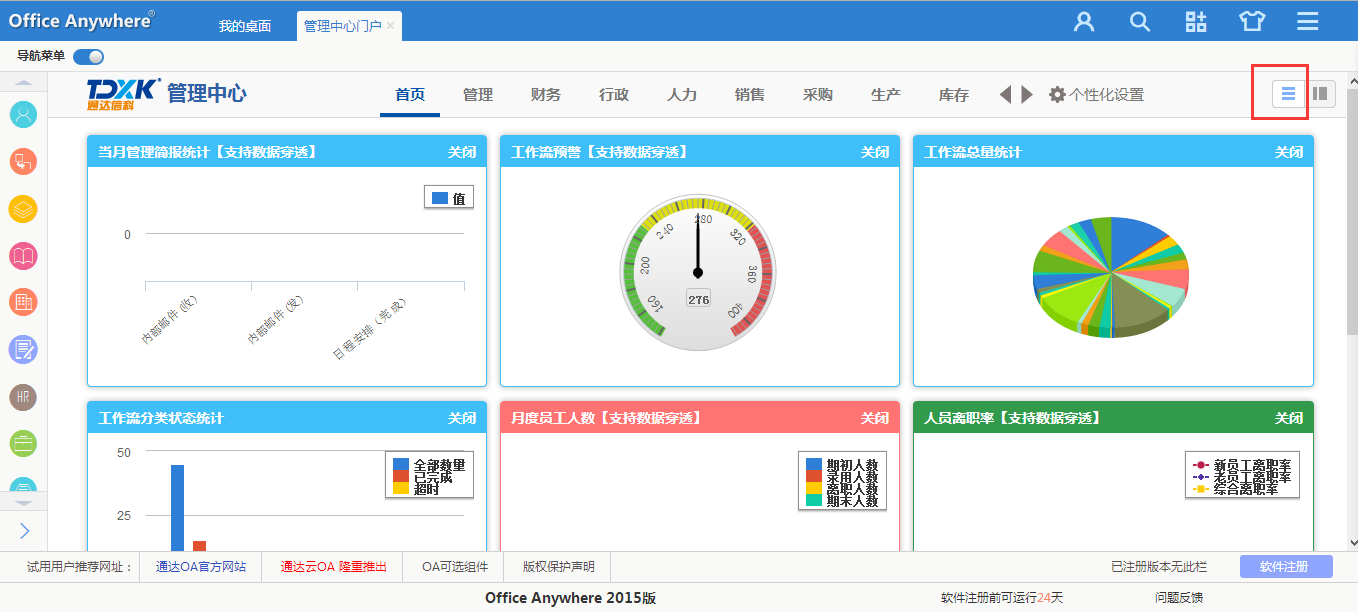Click the orange building sidebar icon
Image resolution: width=1358 pixels, height=612 pixels.
click(x=23, y=302)
